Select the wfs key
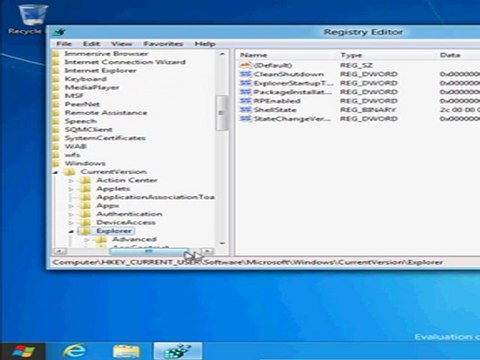The height and width of the screenshot is (360, 480). point(72,155)
